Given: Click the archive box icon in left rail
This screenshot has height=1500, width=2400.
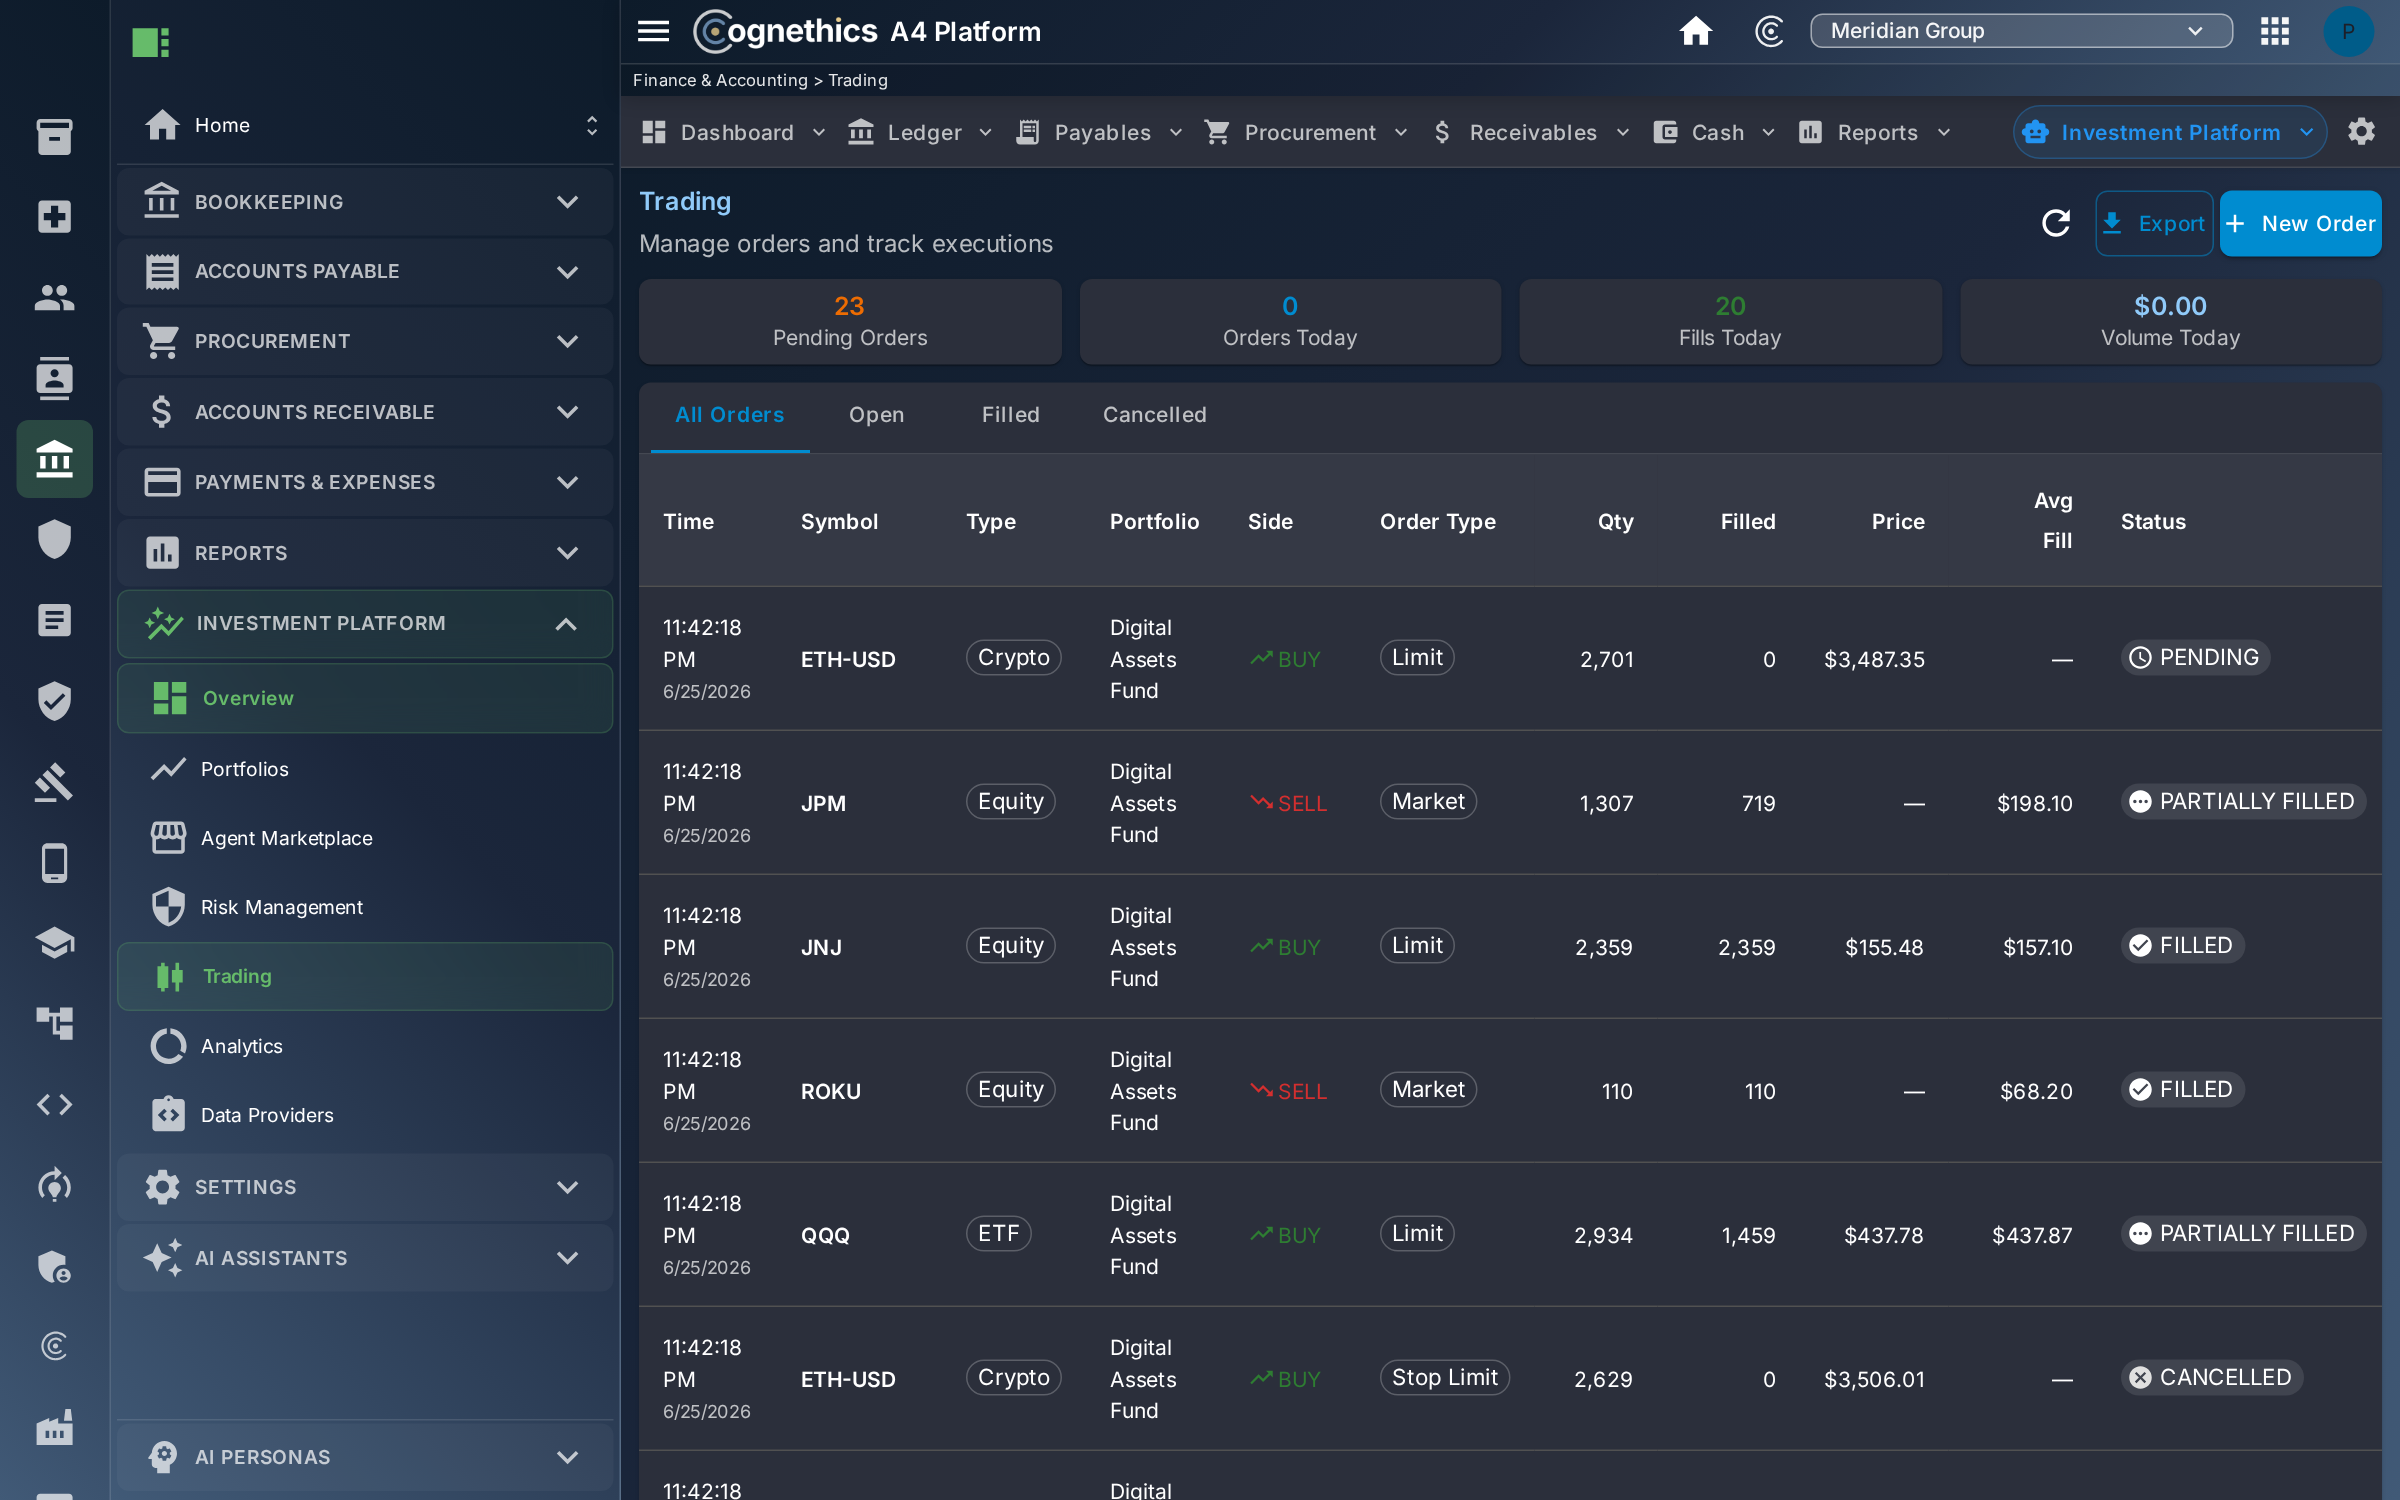Looking at the screenshot, I should (x=54, y=136).
